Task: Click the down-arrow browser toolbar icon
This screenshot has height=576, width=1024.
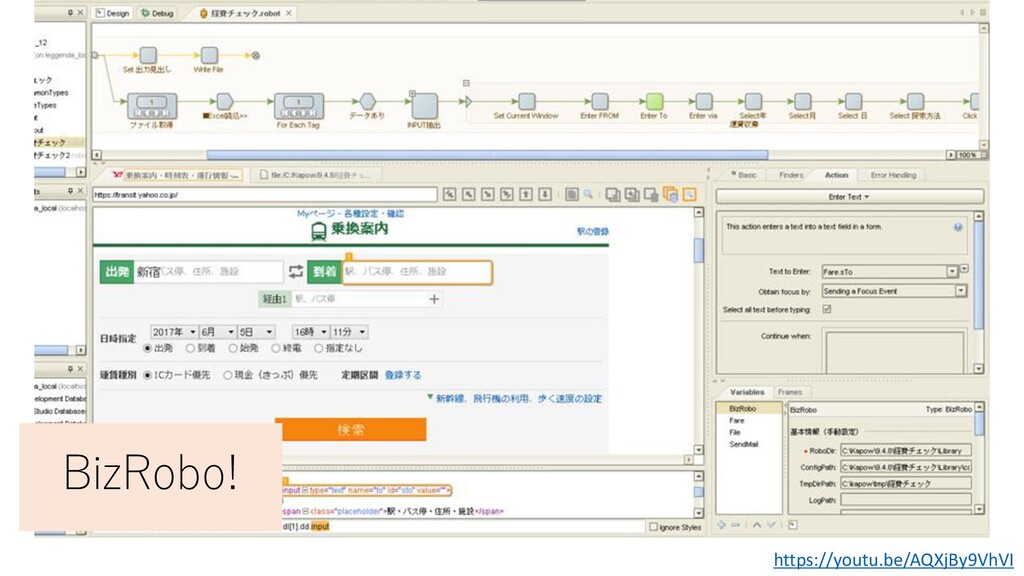Action: (545, 194)
